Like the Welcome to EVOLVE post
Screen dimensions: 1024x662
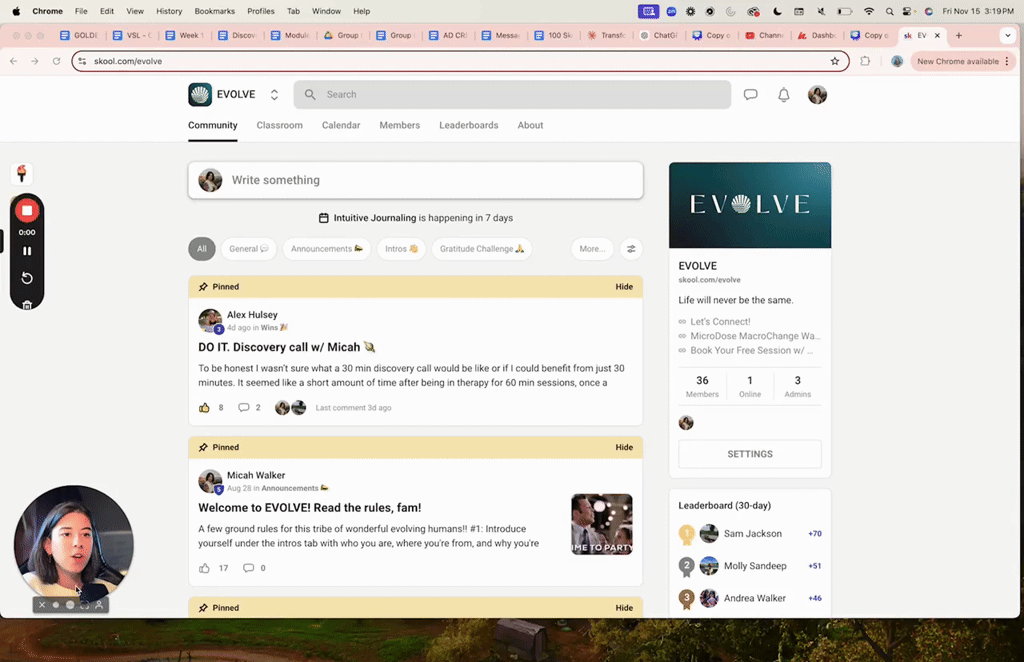coord(204,568)
